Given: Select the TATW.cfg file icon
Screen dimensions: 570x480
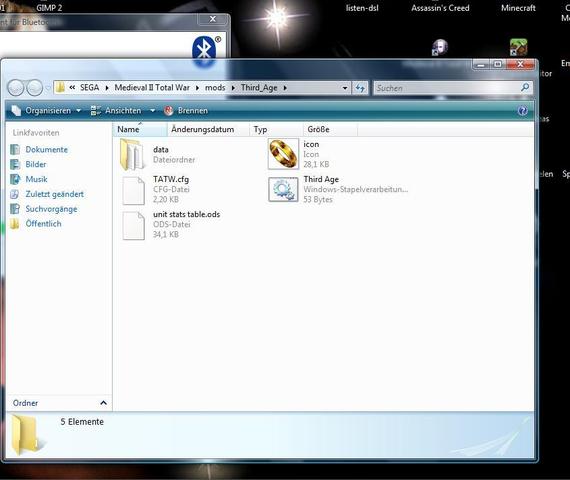Looking at the screenshot, I should 133,190.
